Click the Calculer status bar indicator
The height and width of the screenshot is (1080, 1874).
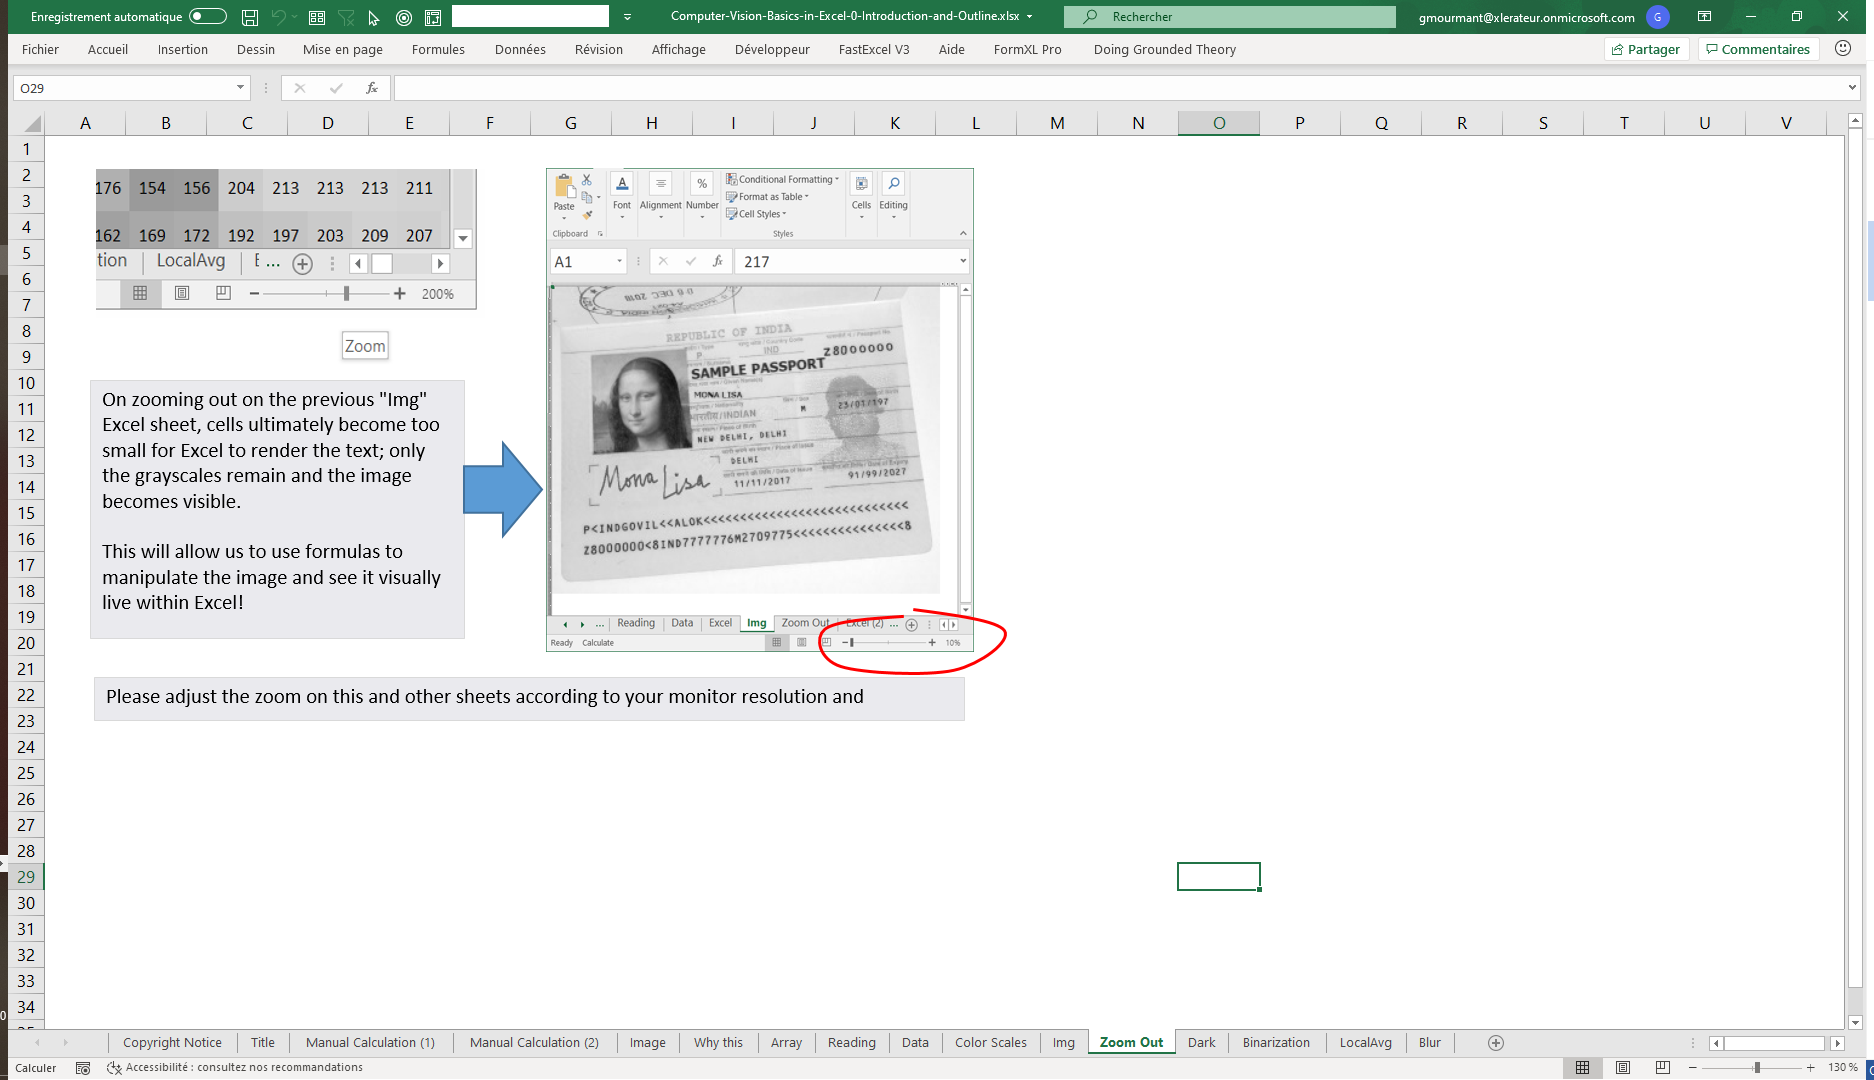click(x=36, y=1068)
